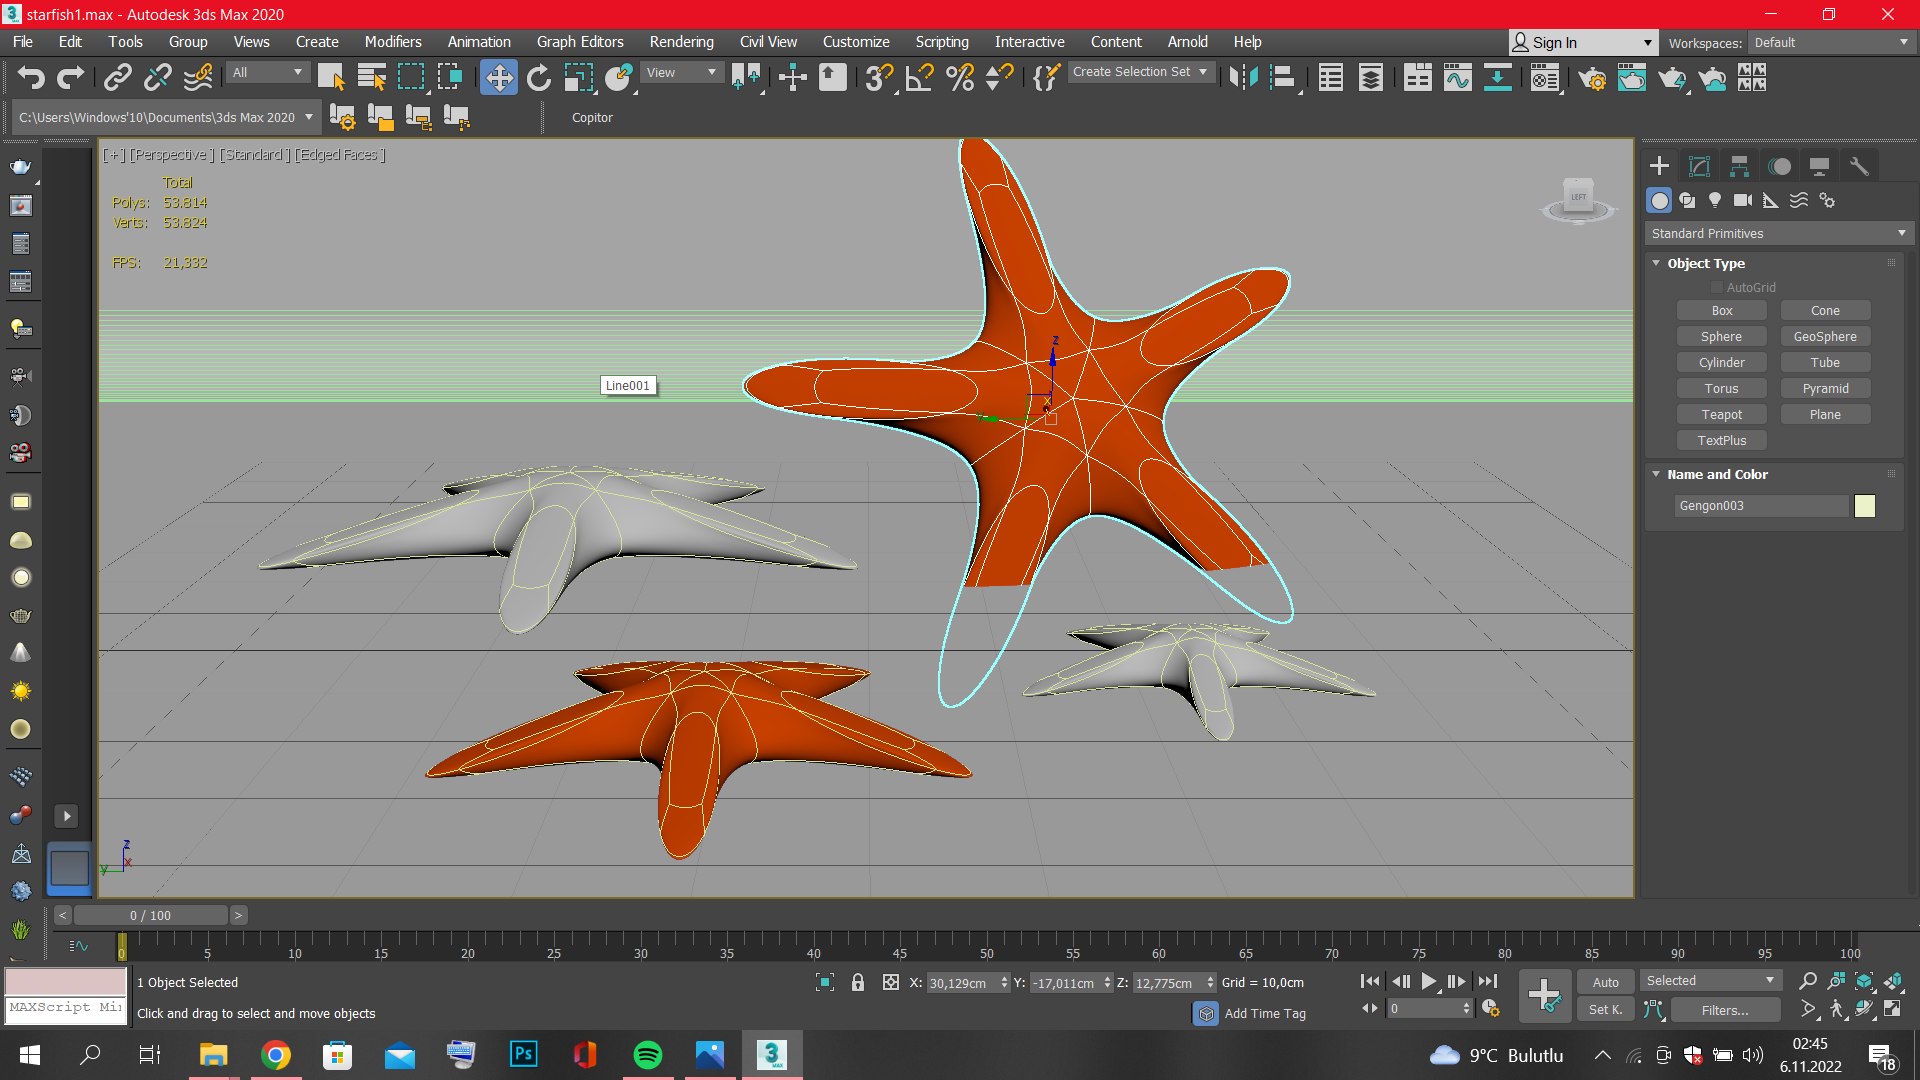Toggle the 3D Snaps button

tap(879, 77)
